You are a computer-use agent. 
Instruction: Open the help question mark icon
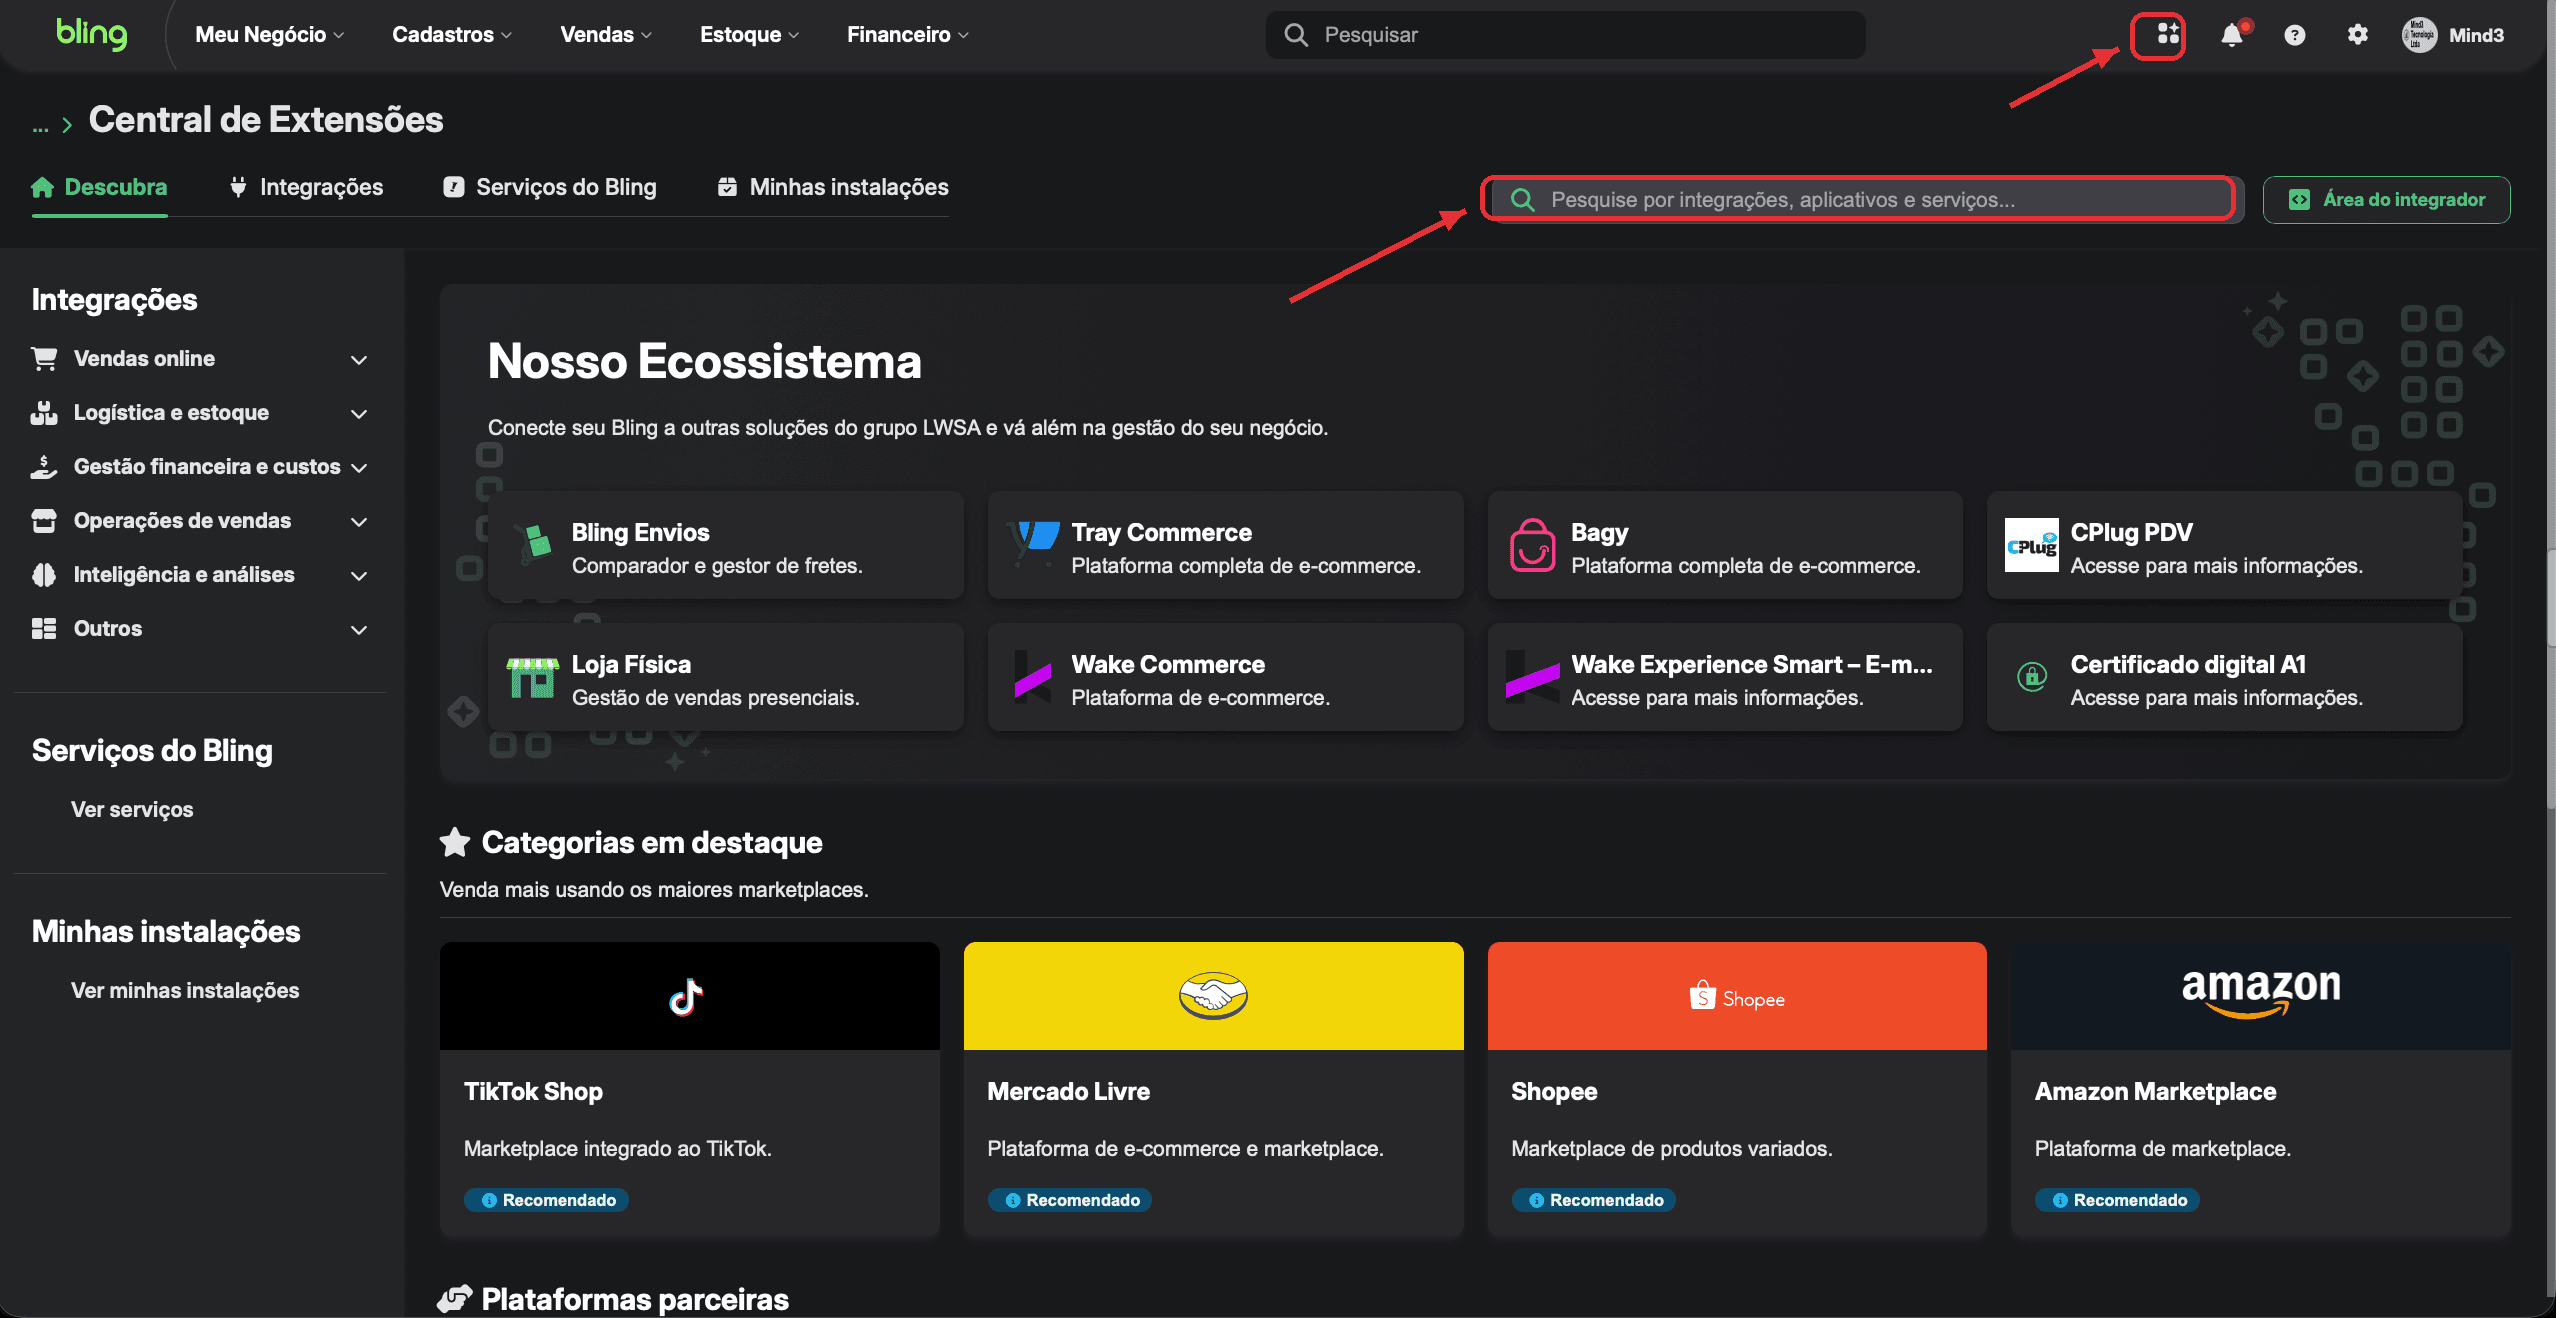coord(2295,35)
